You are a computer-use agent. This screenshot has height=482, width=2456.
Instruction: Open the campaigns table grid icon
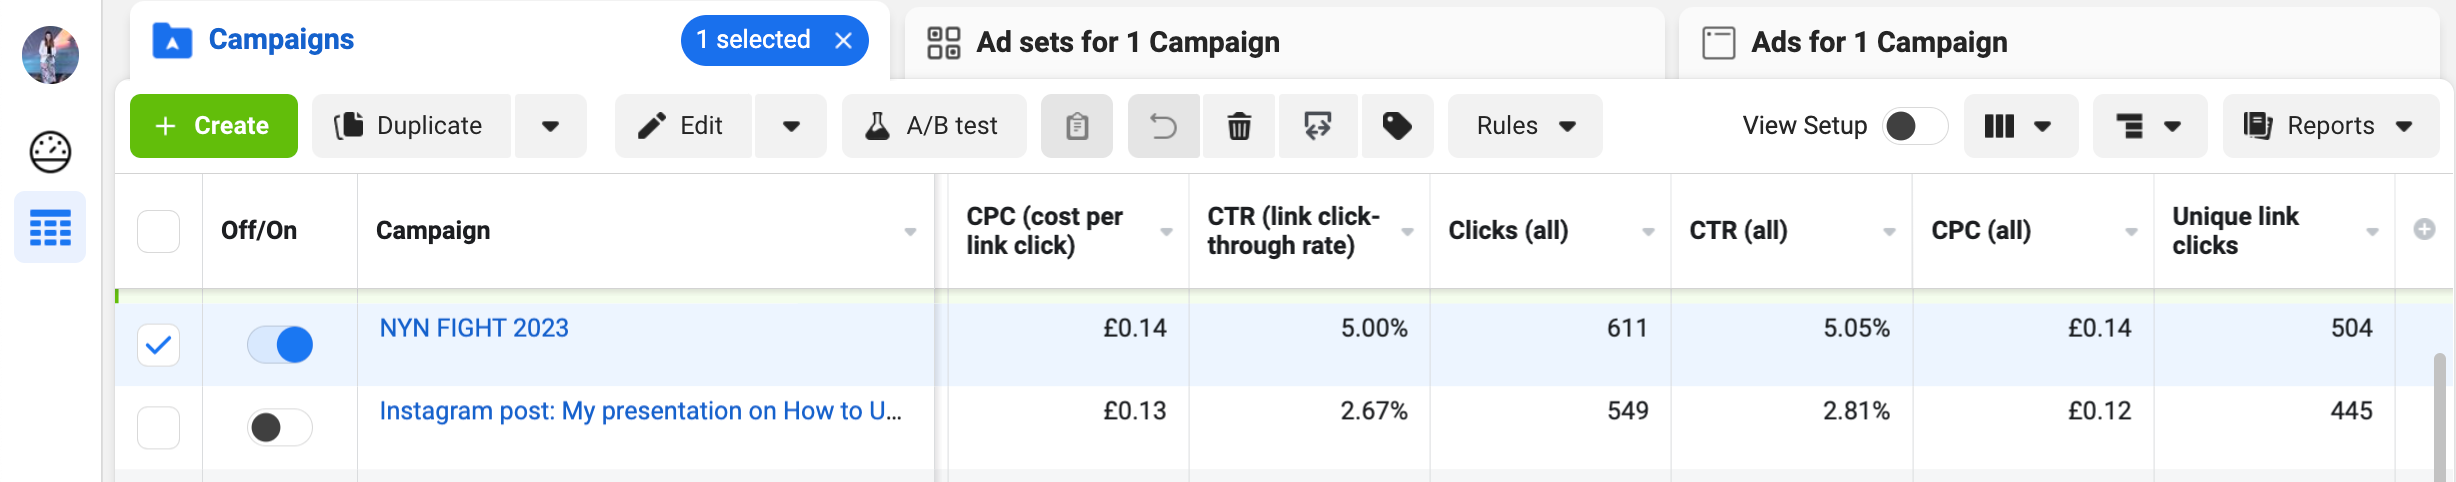(50, 228)
